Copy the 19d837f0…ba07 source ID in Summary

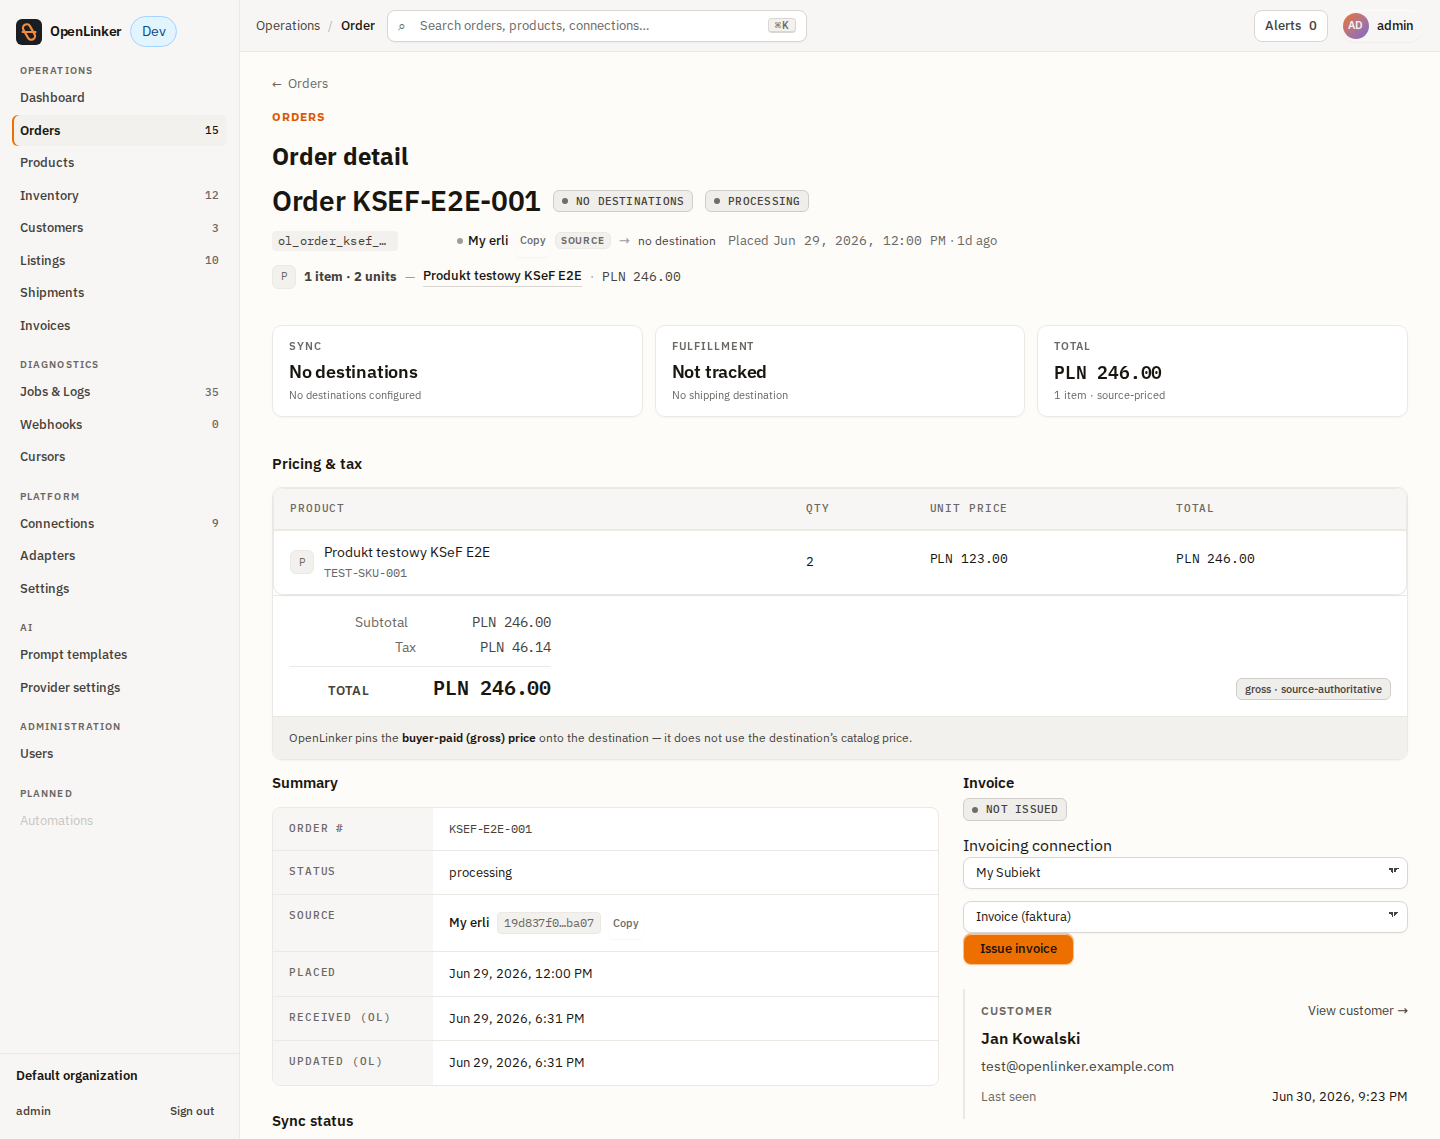626,923
